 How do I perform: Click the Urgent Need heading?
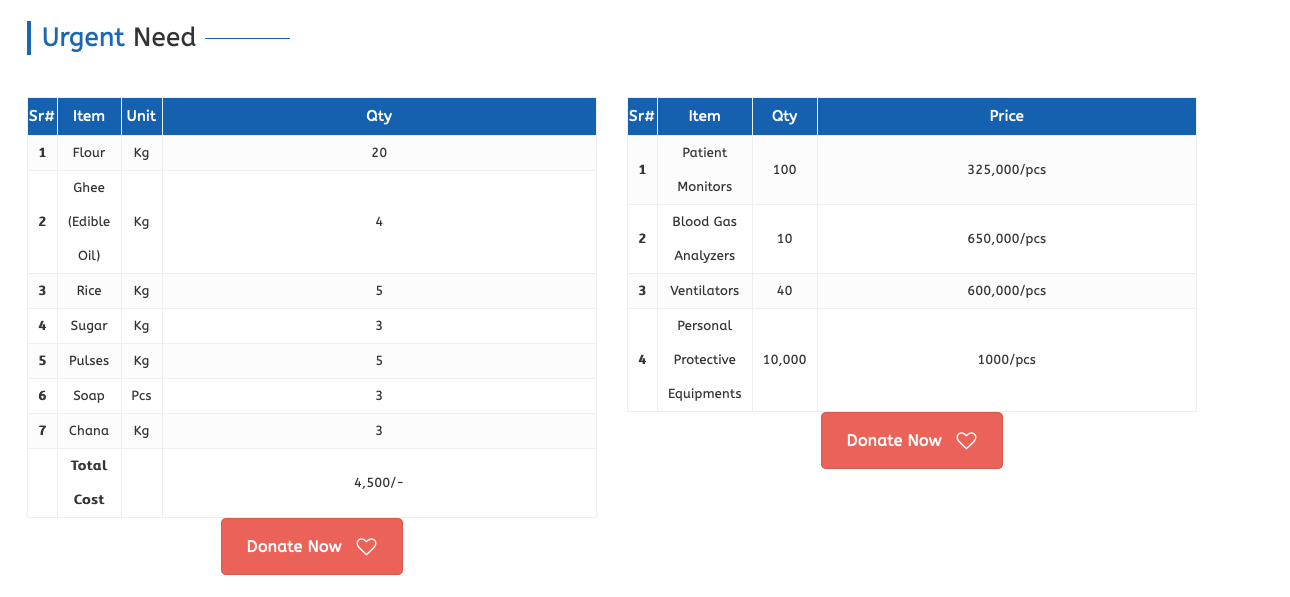pyautogui.click(x=119, y=38)
